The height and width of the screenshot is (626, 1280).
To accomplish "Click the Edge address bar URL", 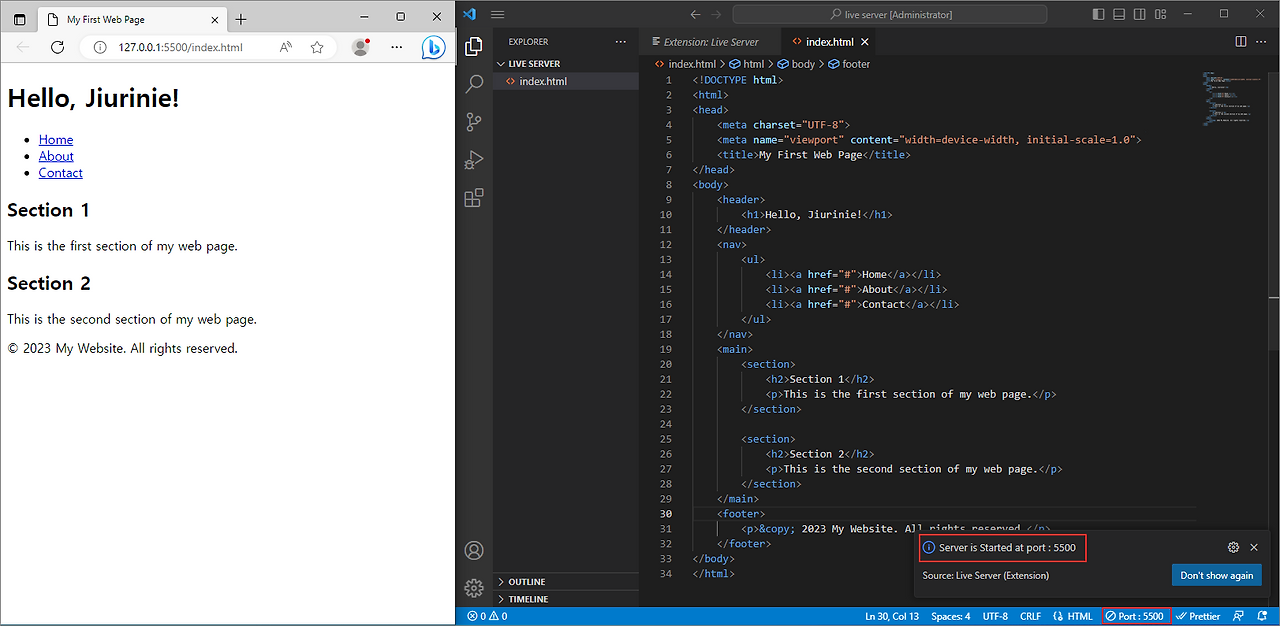I will tap(180, 47).
